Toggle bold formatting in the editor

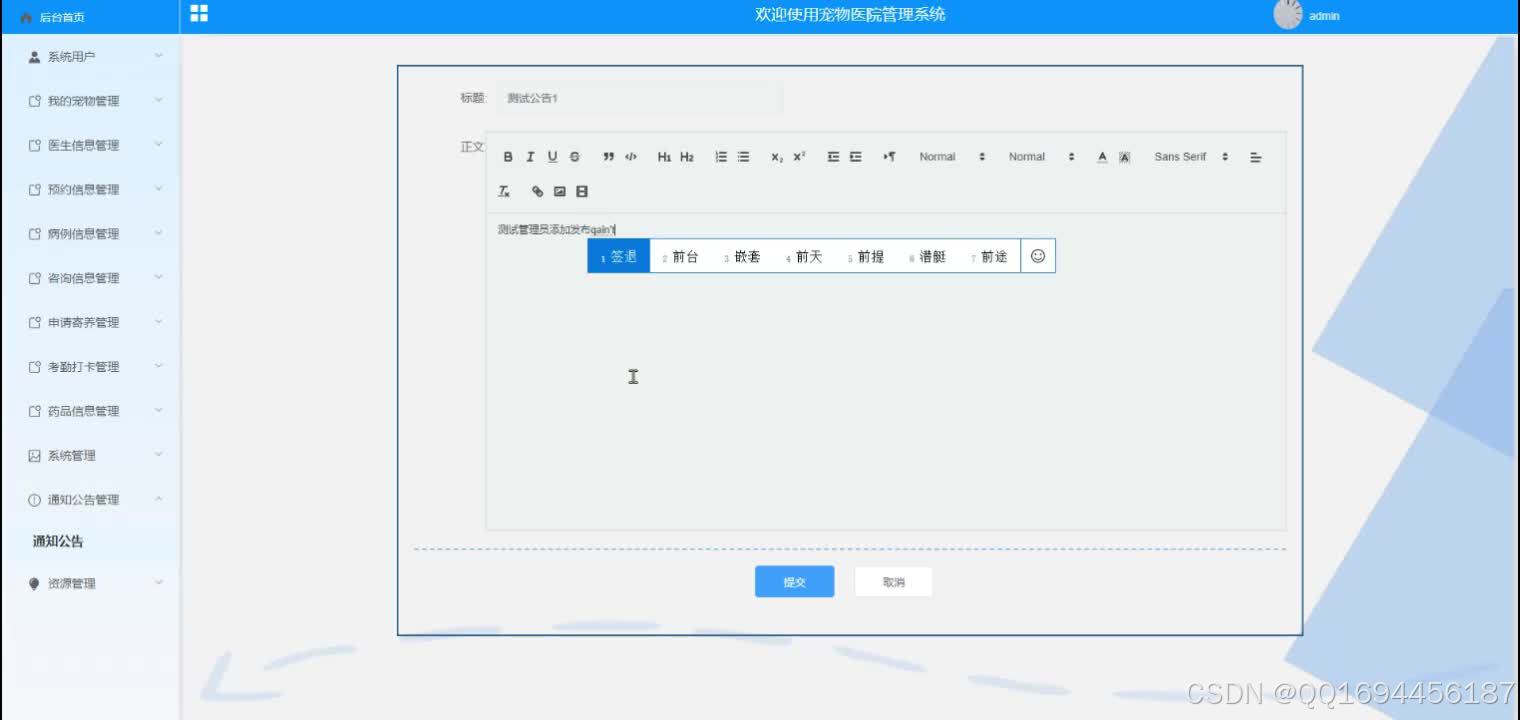508,157
